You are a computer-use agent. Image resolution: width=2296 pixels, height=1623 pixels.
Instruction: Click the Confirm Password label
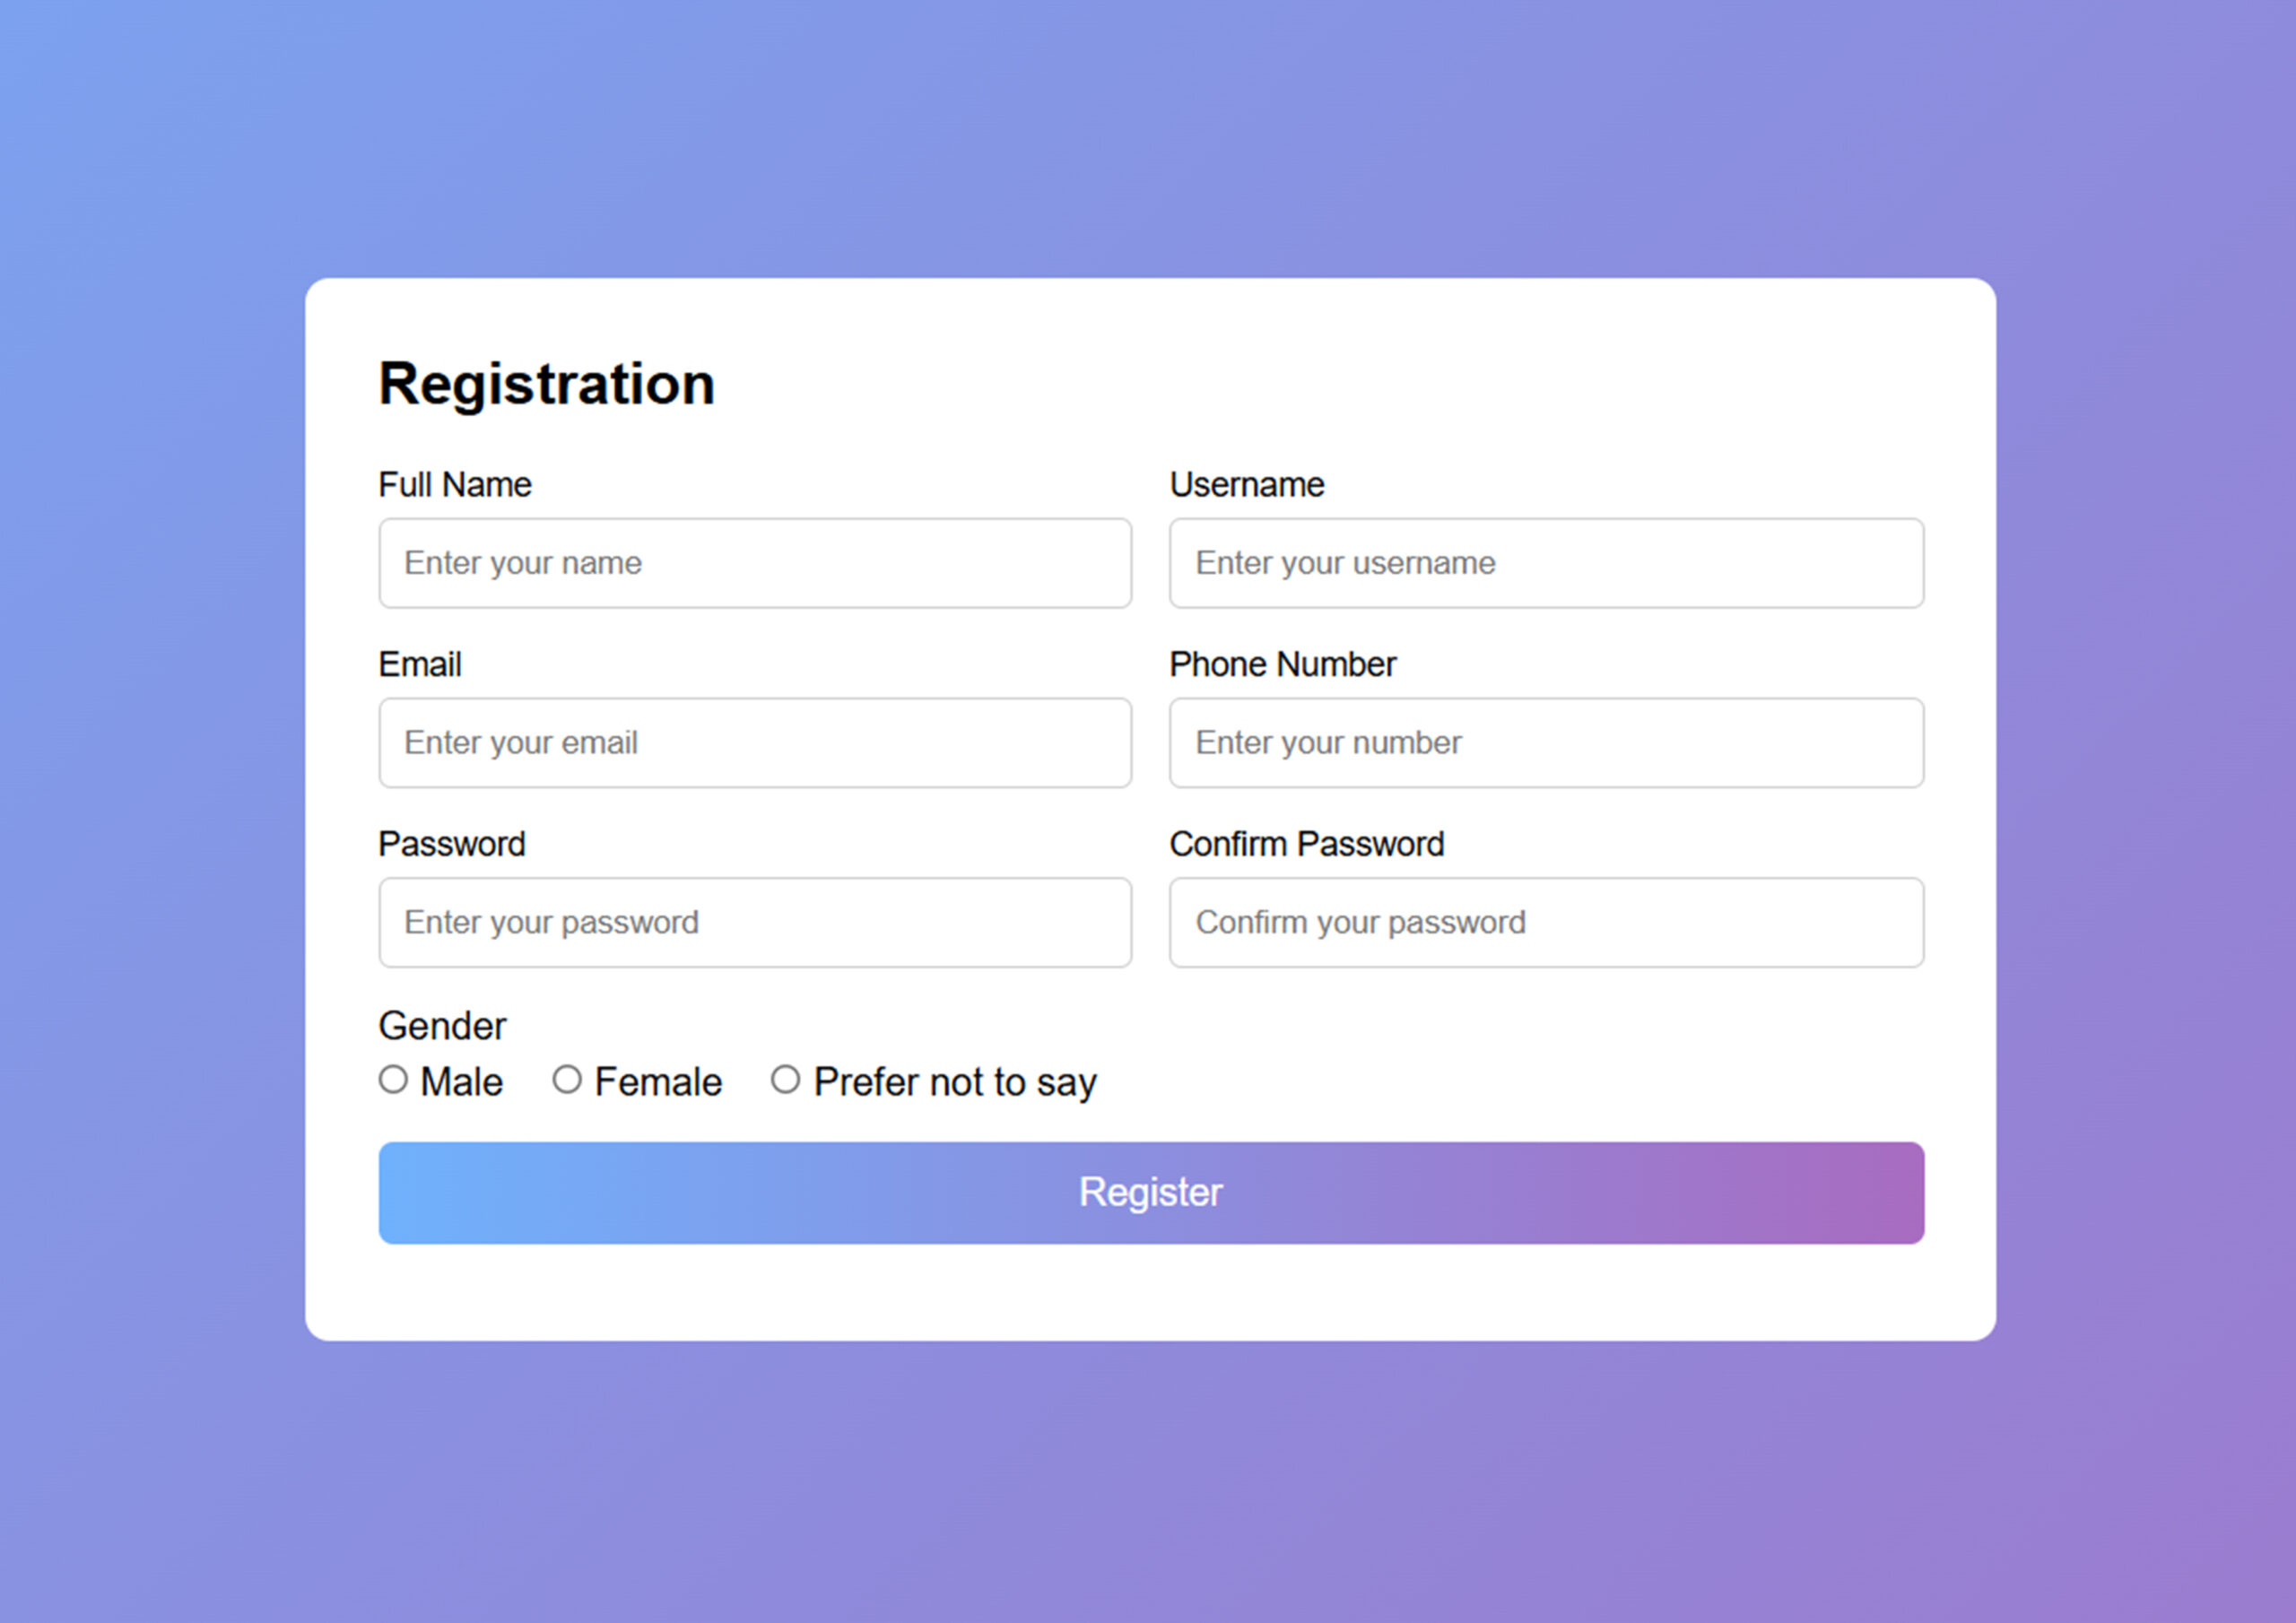coord(1307,843)
